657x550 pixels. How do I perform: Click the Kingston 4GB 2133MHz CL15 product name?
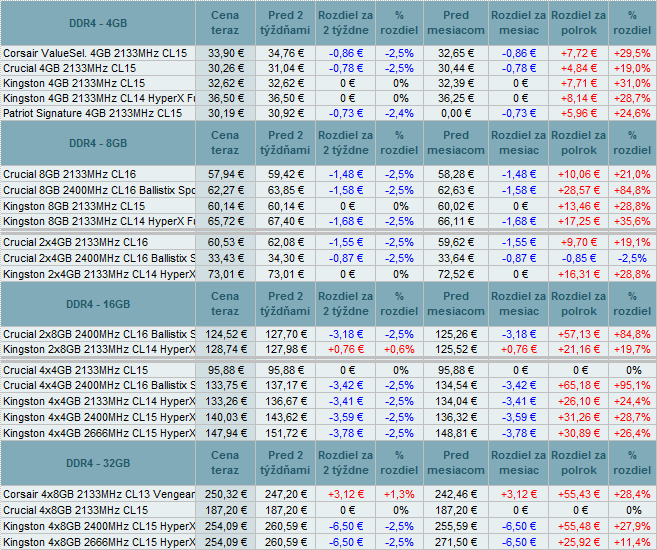click(x=74, y=83)
